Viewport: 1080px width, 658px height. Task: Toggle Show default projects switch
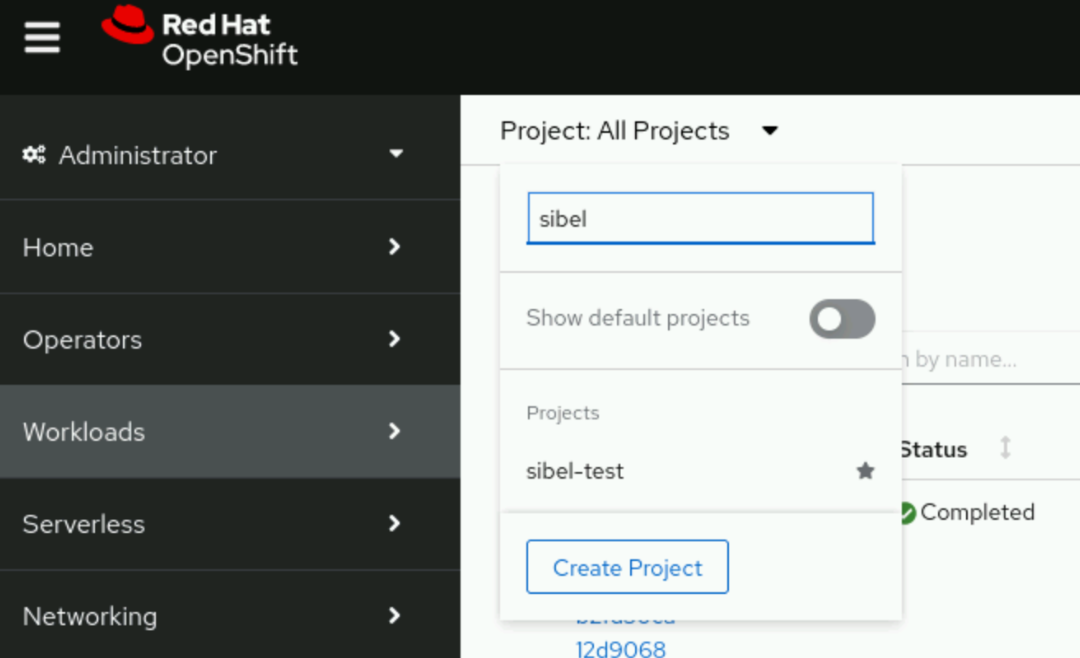[842, 319]
